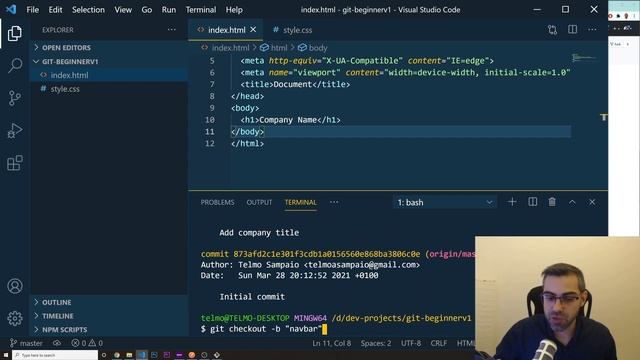This screenshot has height=360, width=640.
Task: Open the Run and Debug view icon
Action: pos(15,131)
